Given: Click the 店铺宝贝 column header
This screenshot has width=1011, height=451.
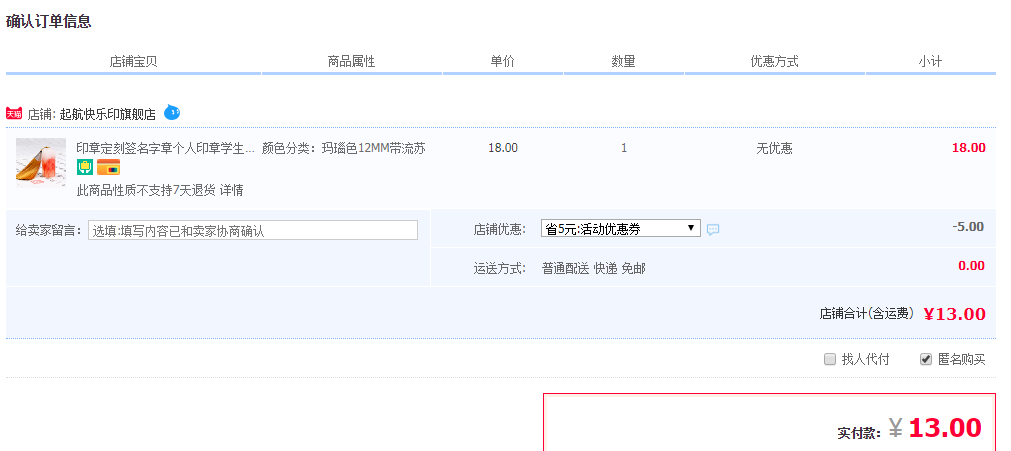Looking at the screenshot, I should (133, 62).
